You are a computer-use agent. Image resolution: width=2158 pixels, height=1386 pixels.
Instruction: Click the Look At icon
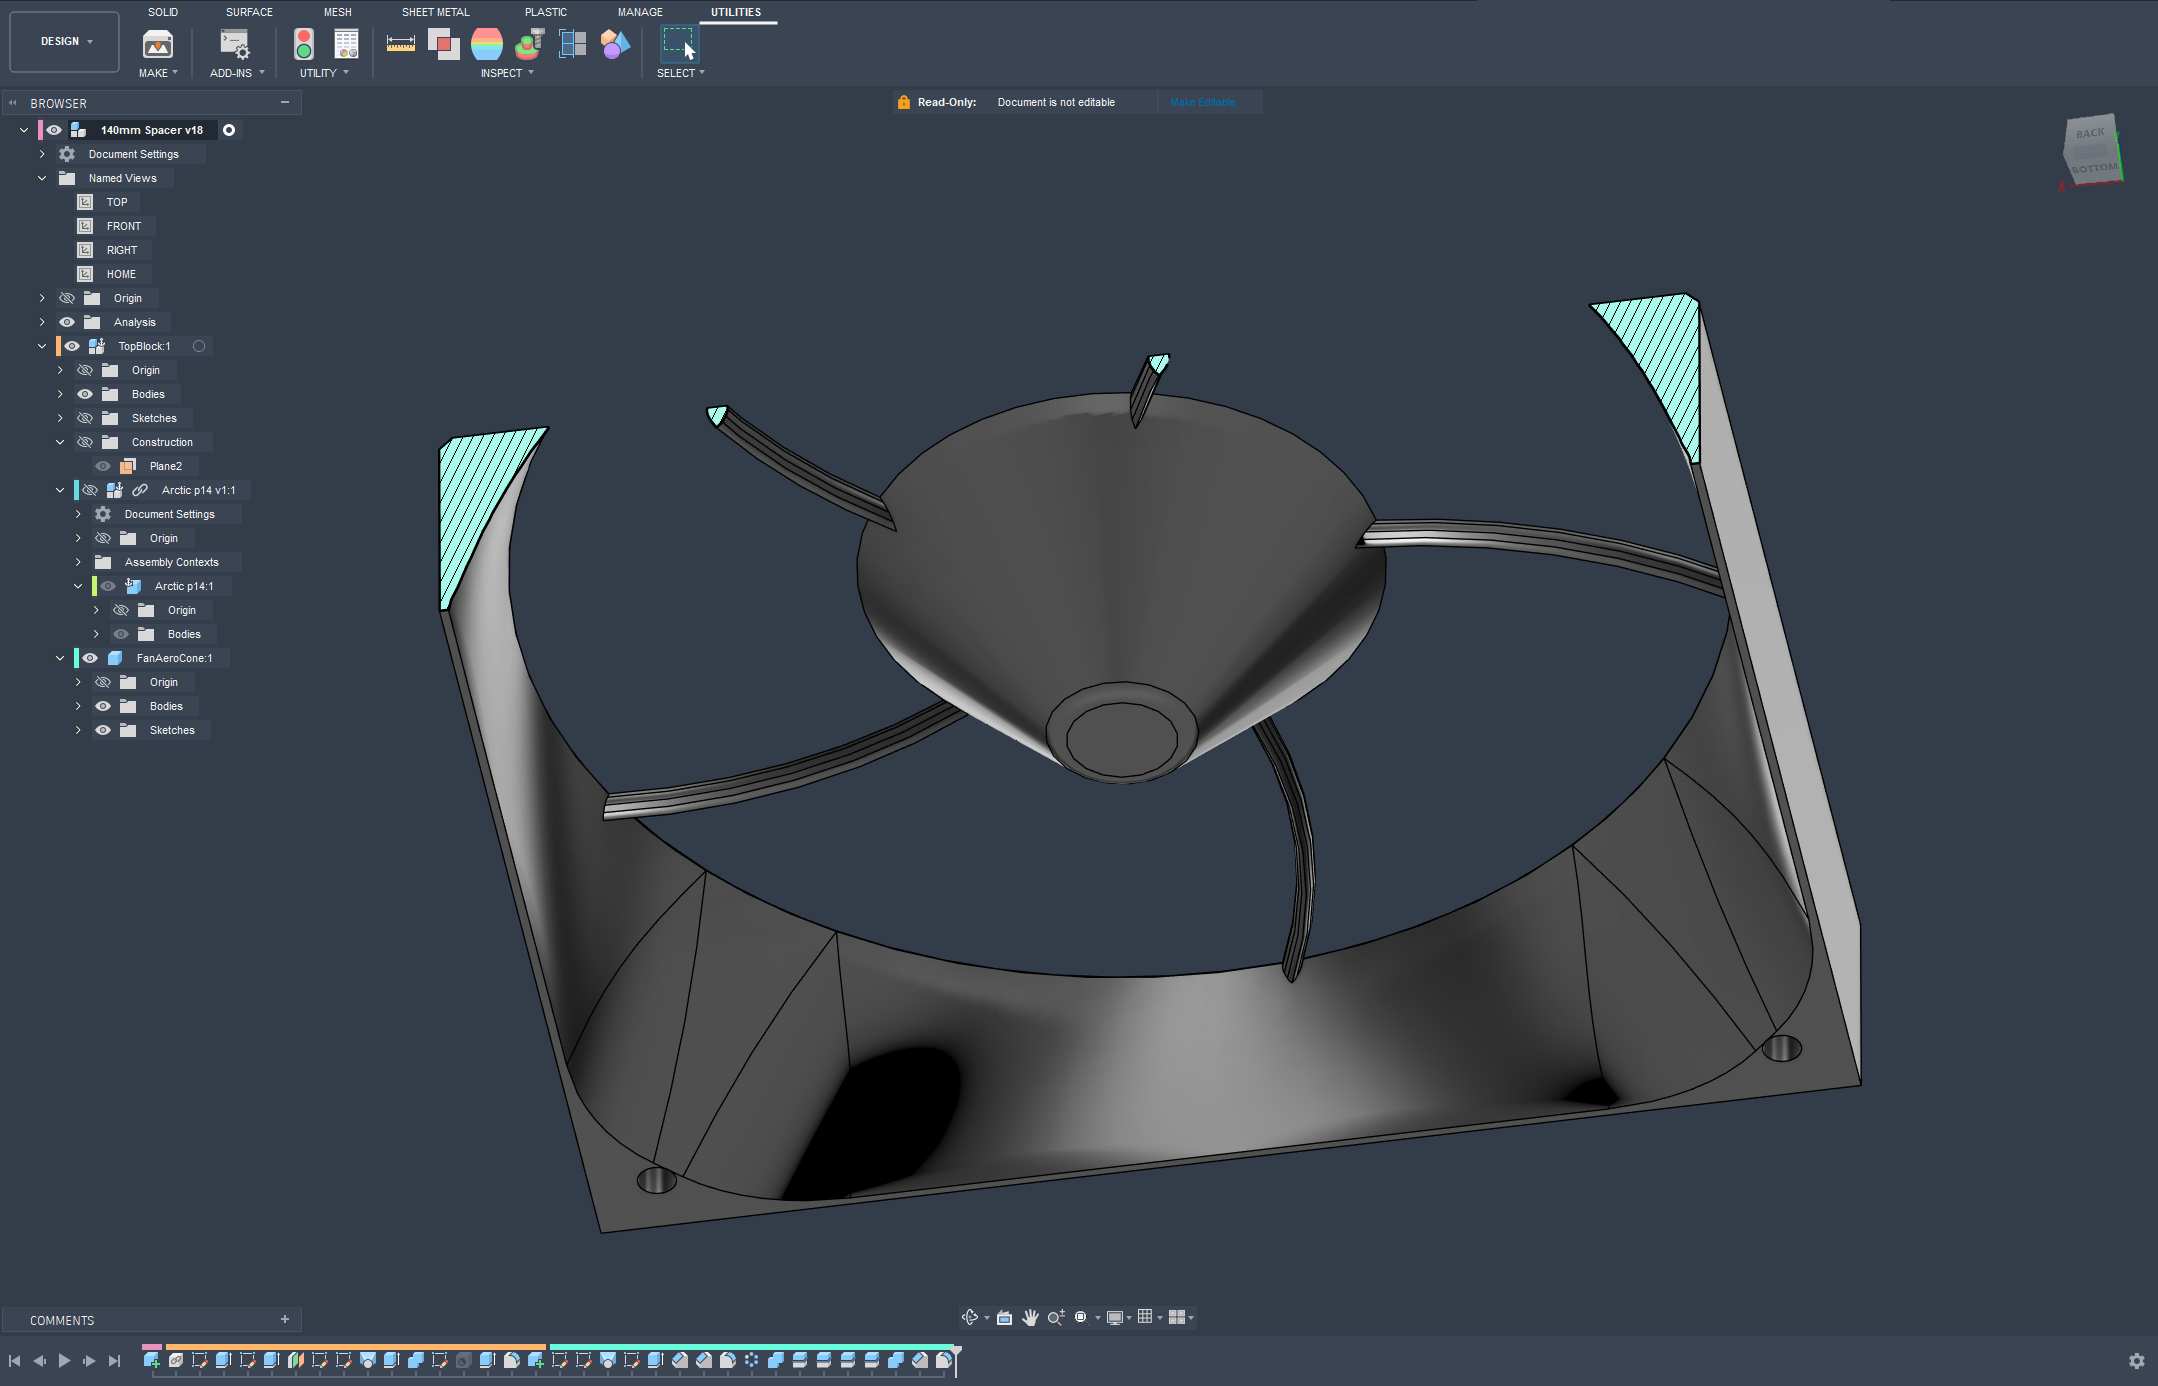[x=1004, y=1317]
